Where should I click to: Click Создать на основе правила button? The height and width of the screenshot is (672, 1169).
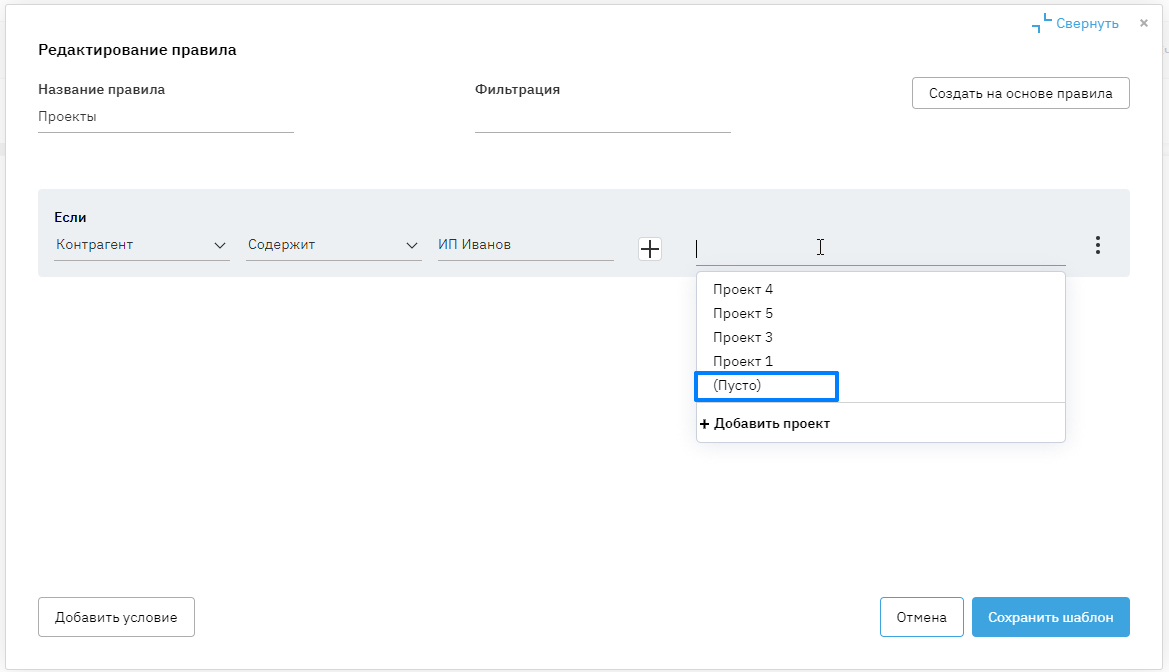(x=1020, y=94)
